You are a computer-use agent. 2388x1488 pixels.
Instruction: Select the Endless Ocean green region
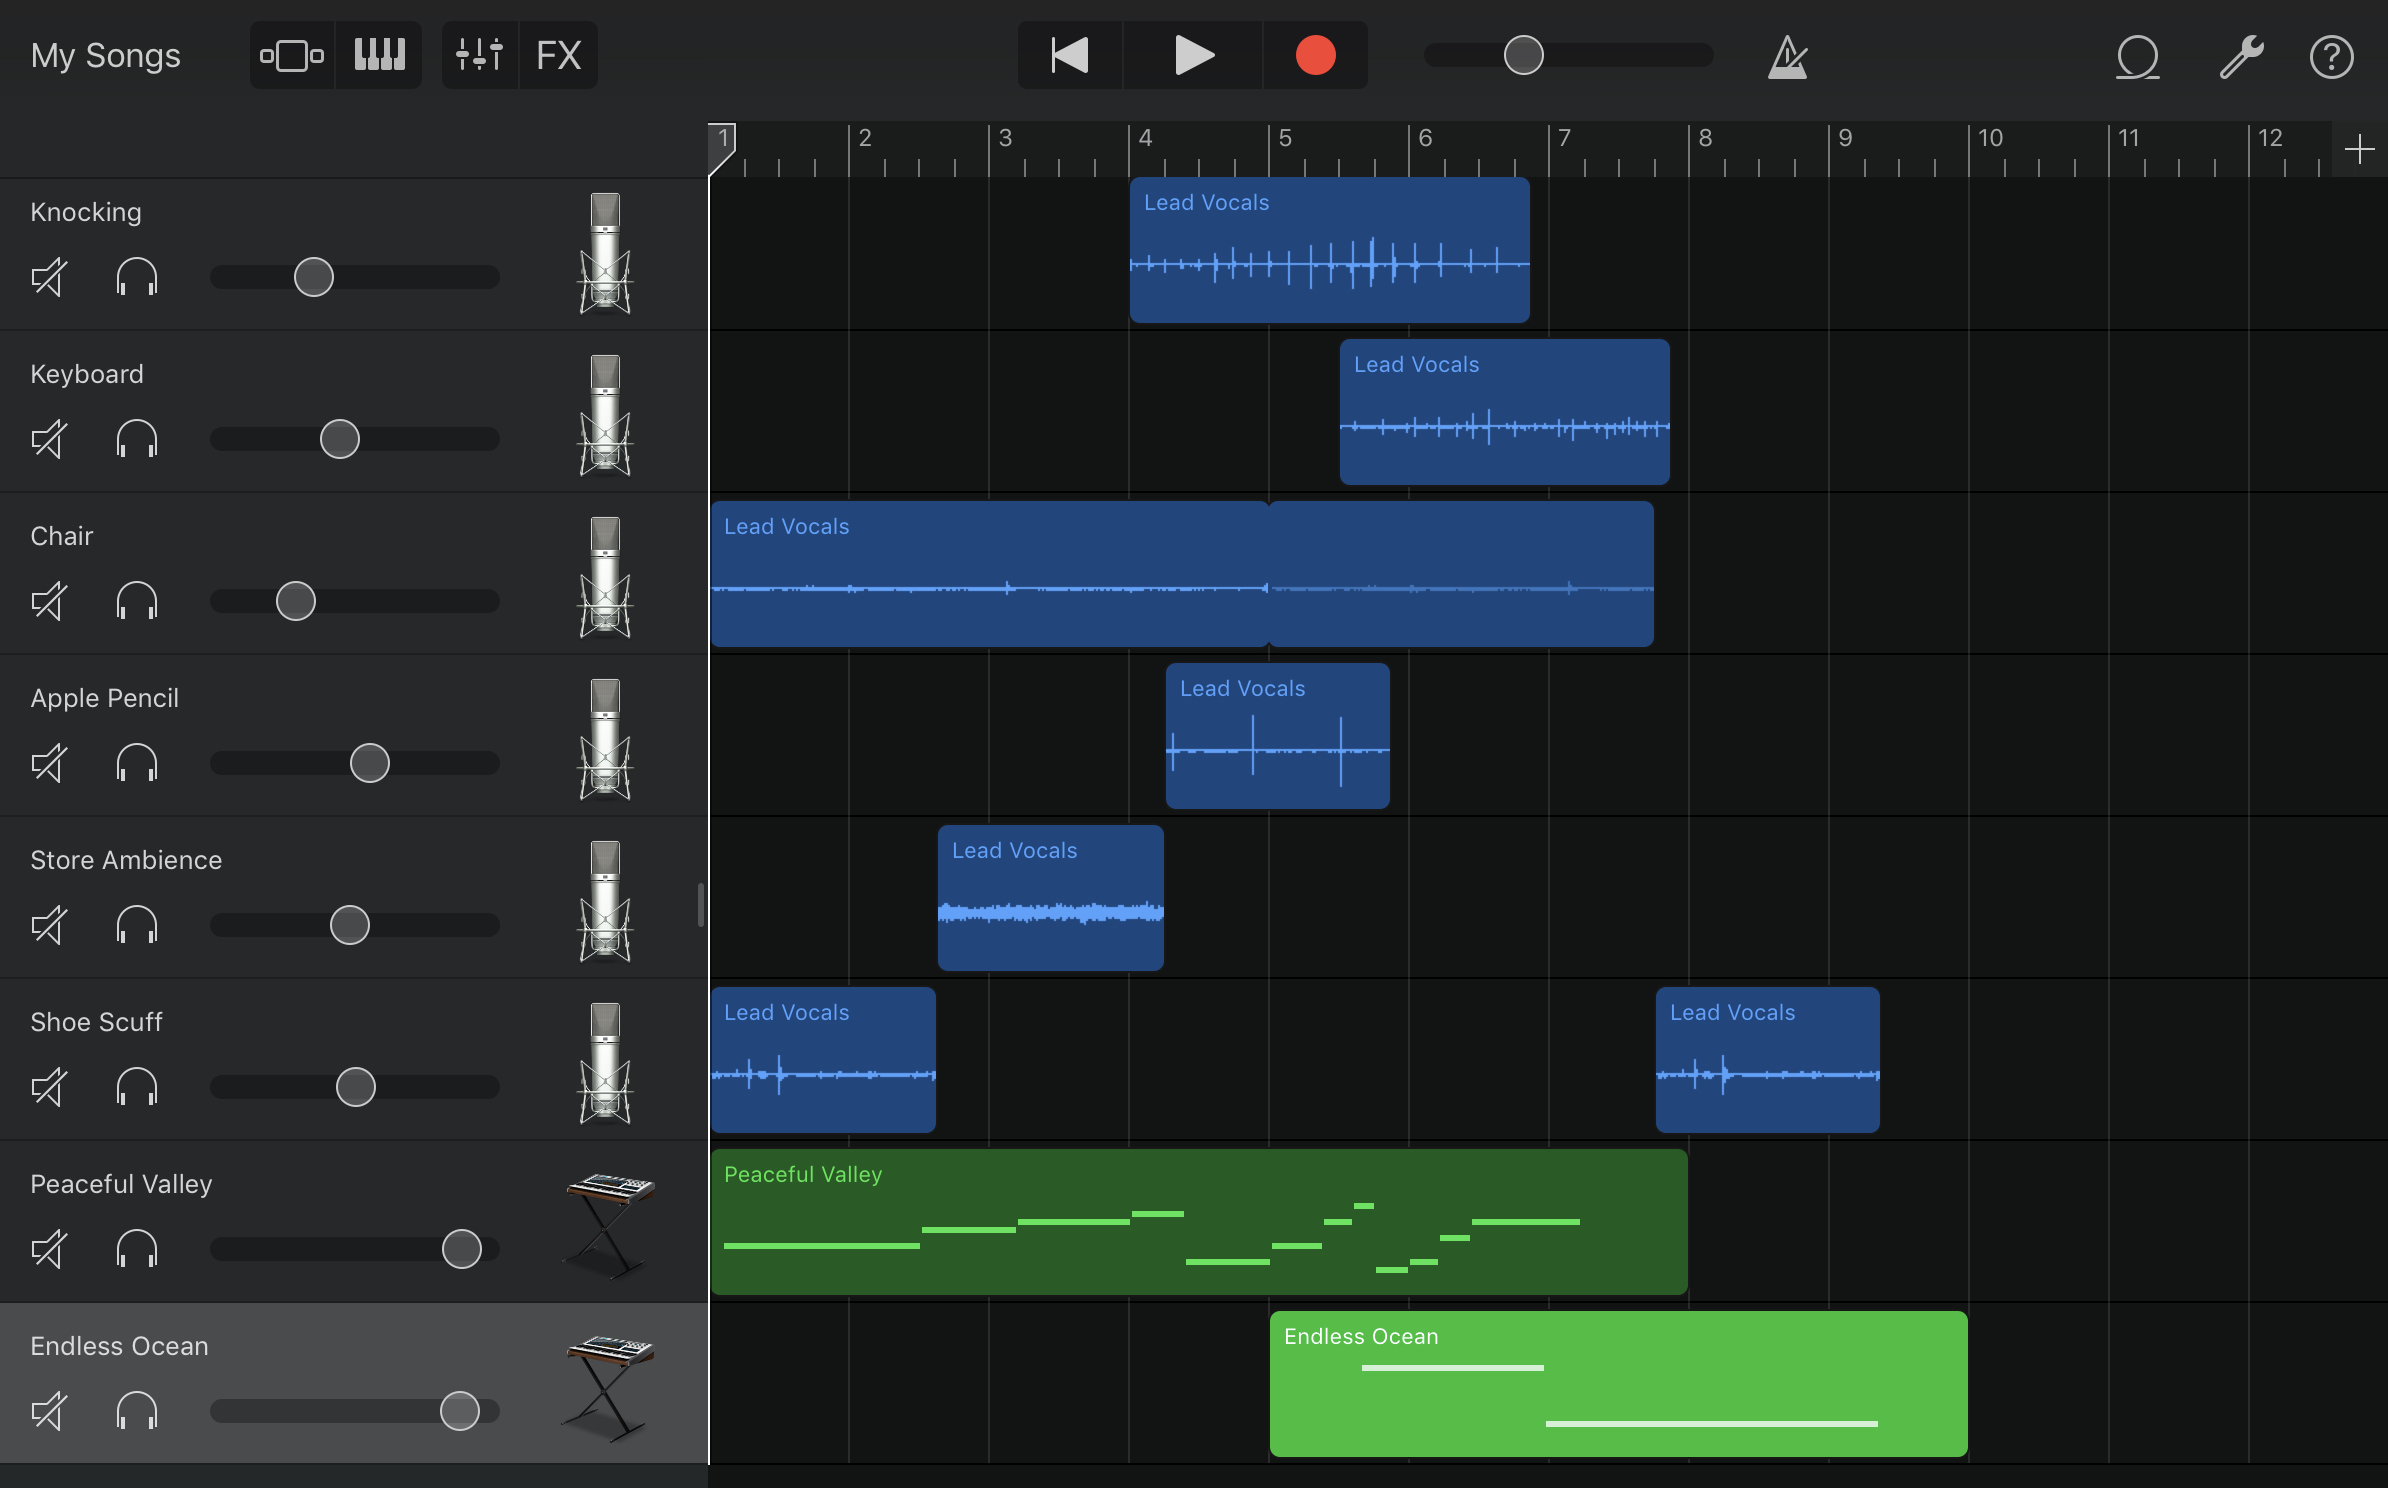click(x=1618, y=1383)
